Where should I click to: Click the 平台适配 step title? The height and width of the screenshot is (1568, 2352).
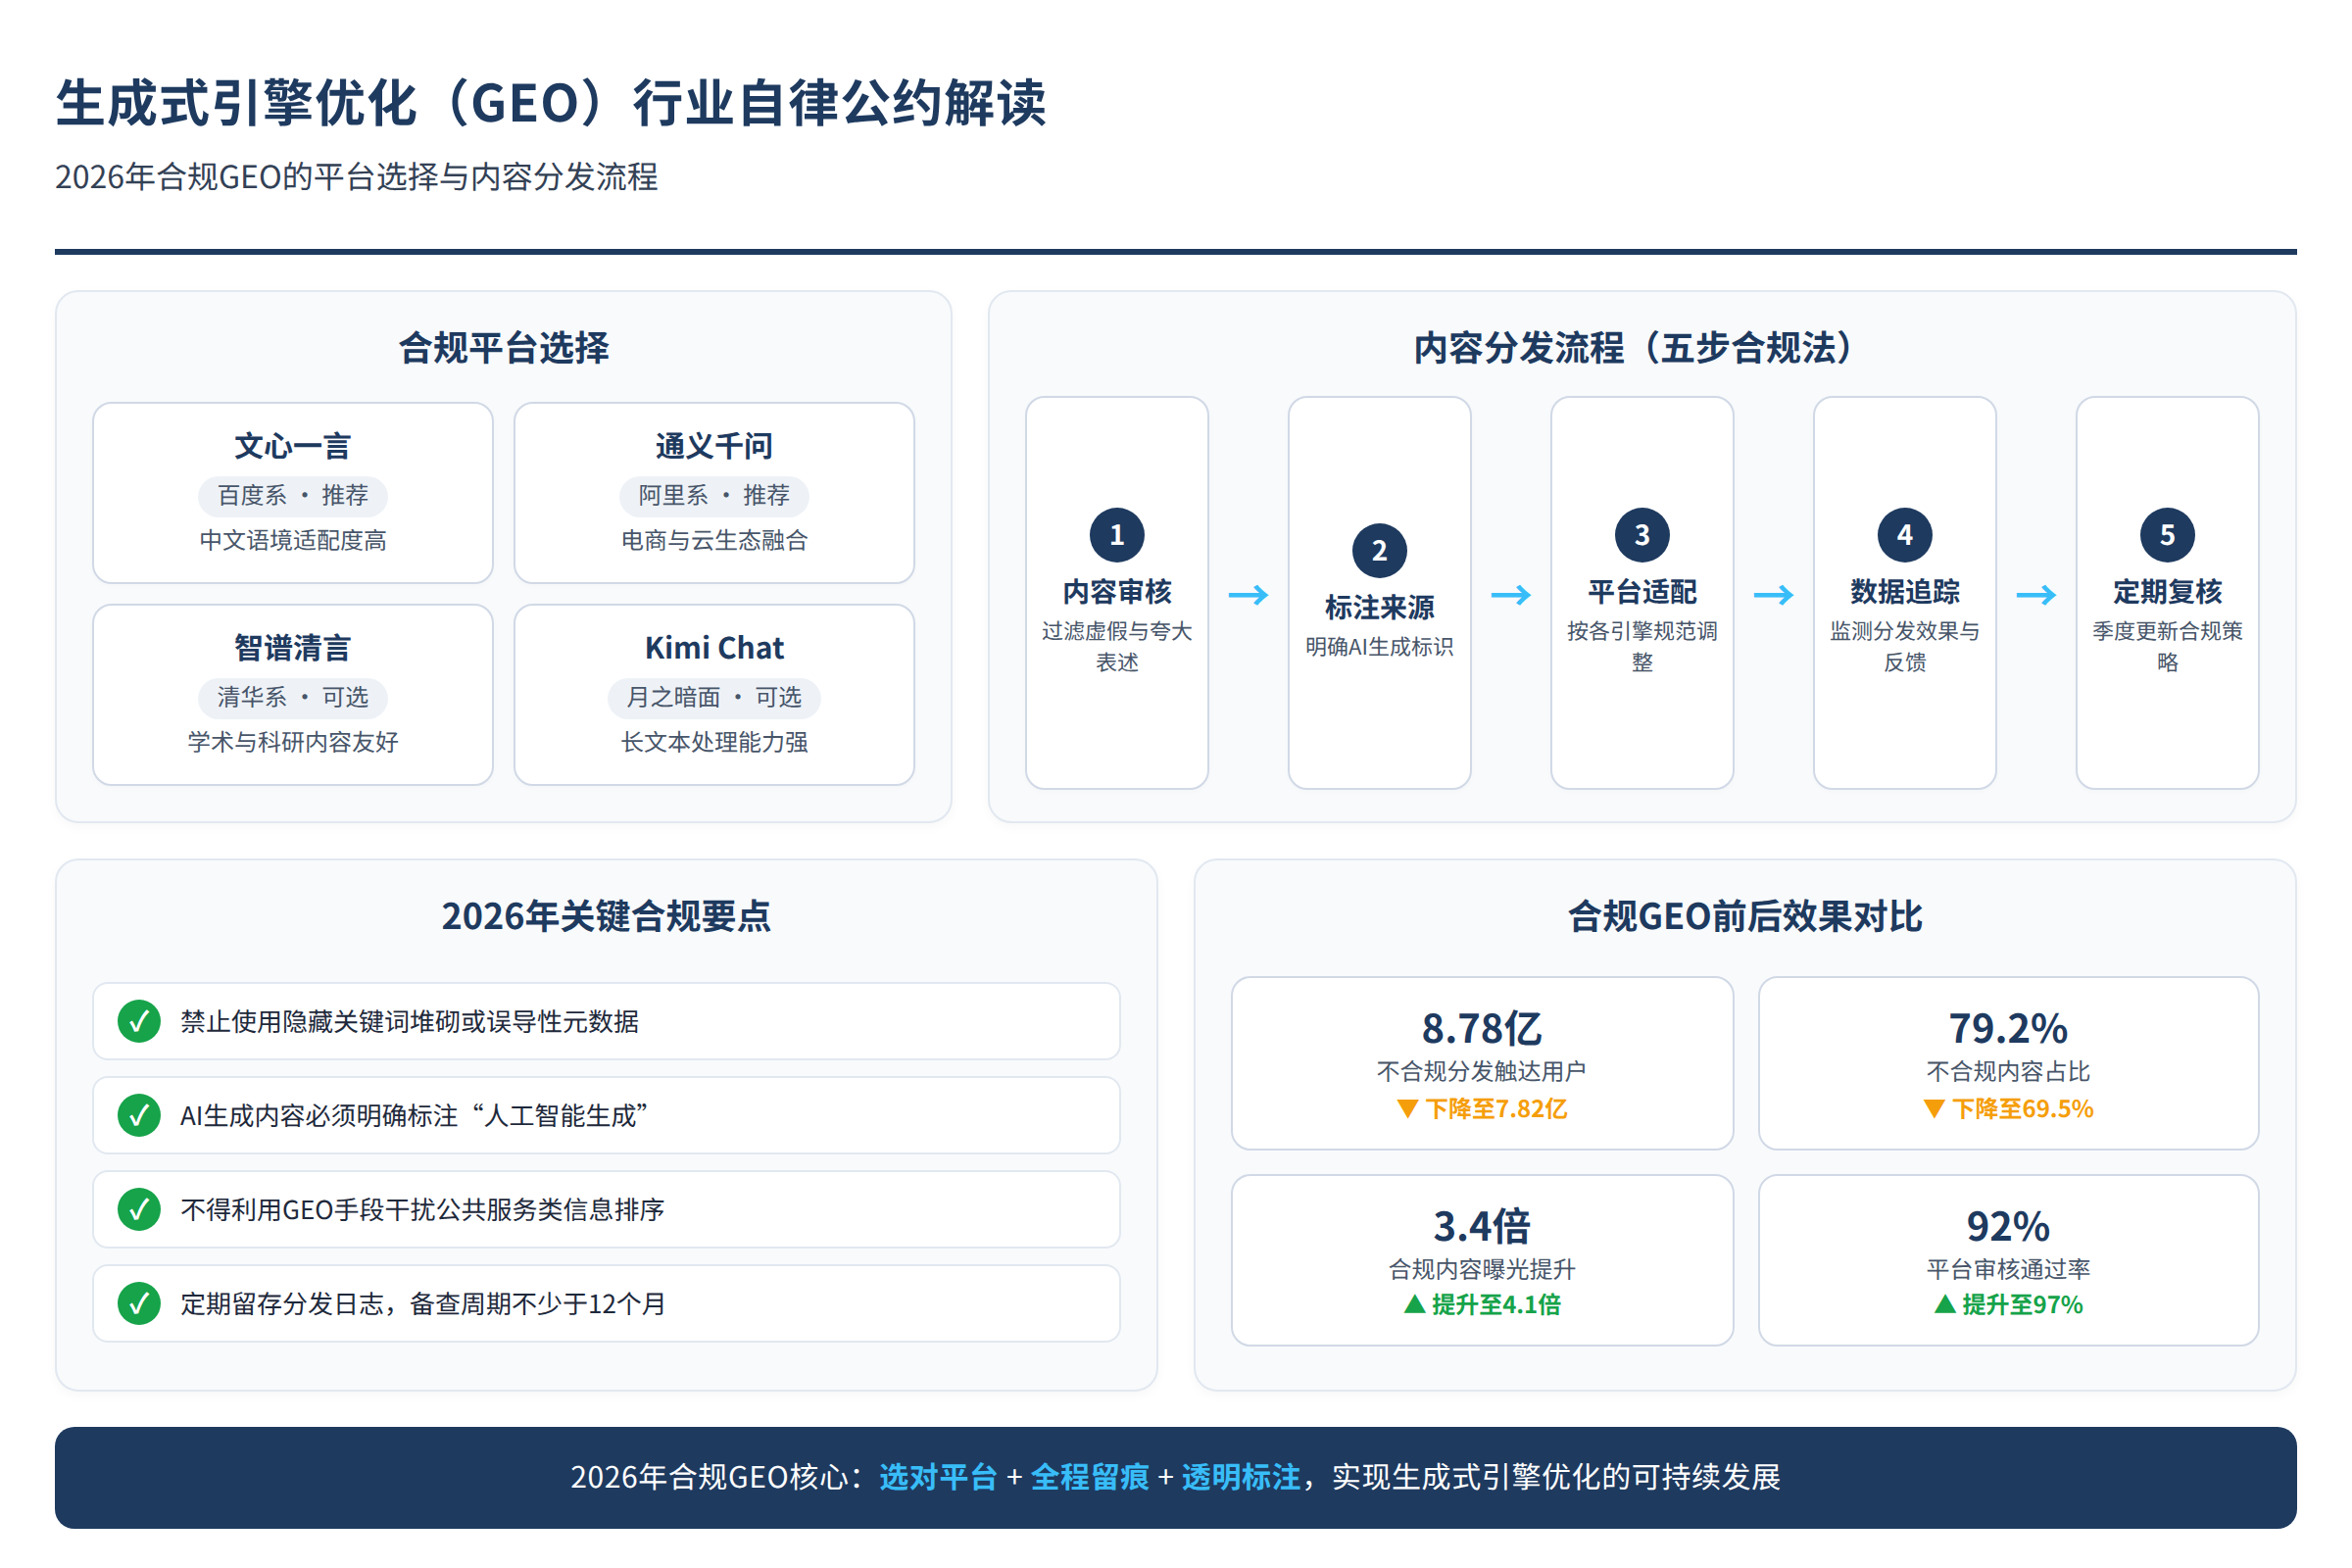(x=1642, y=592)
